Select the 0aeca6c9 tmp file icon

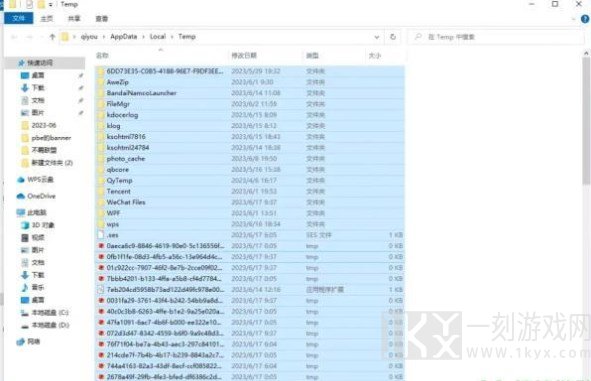[x=101, y=246]
